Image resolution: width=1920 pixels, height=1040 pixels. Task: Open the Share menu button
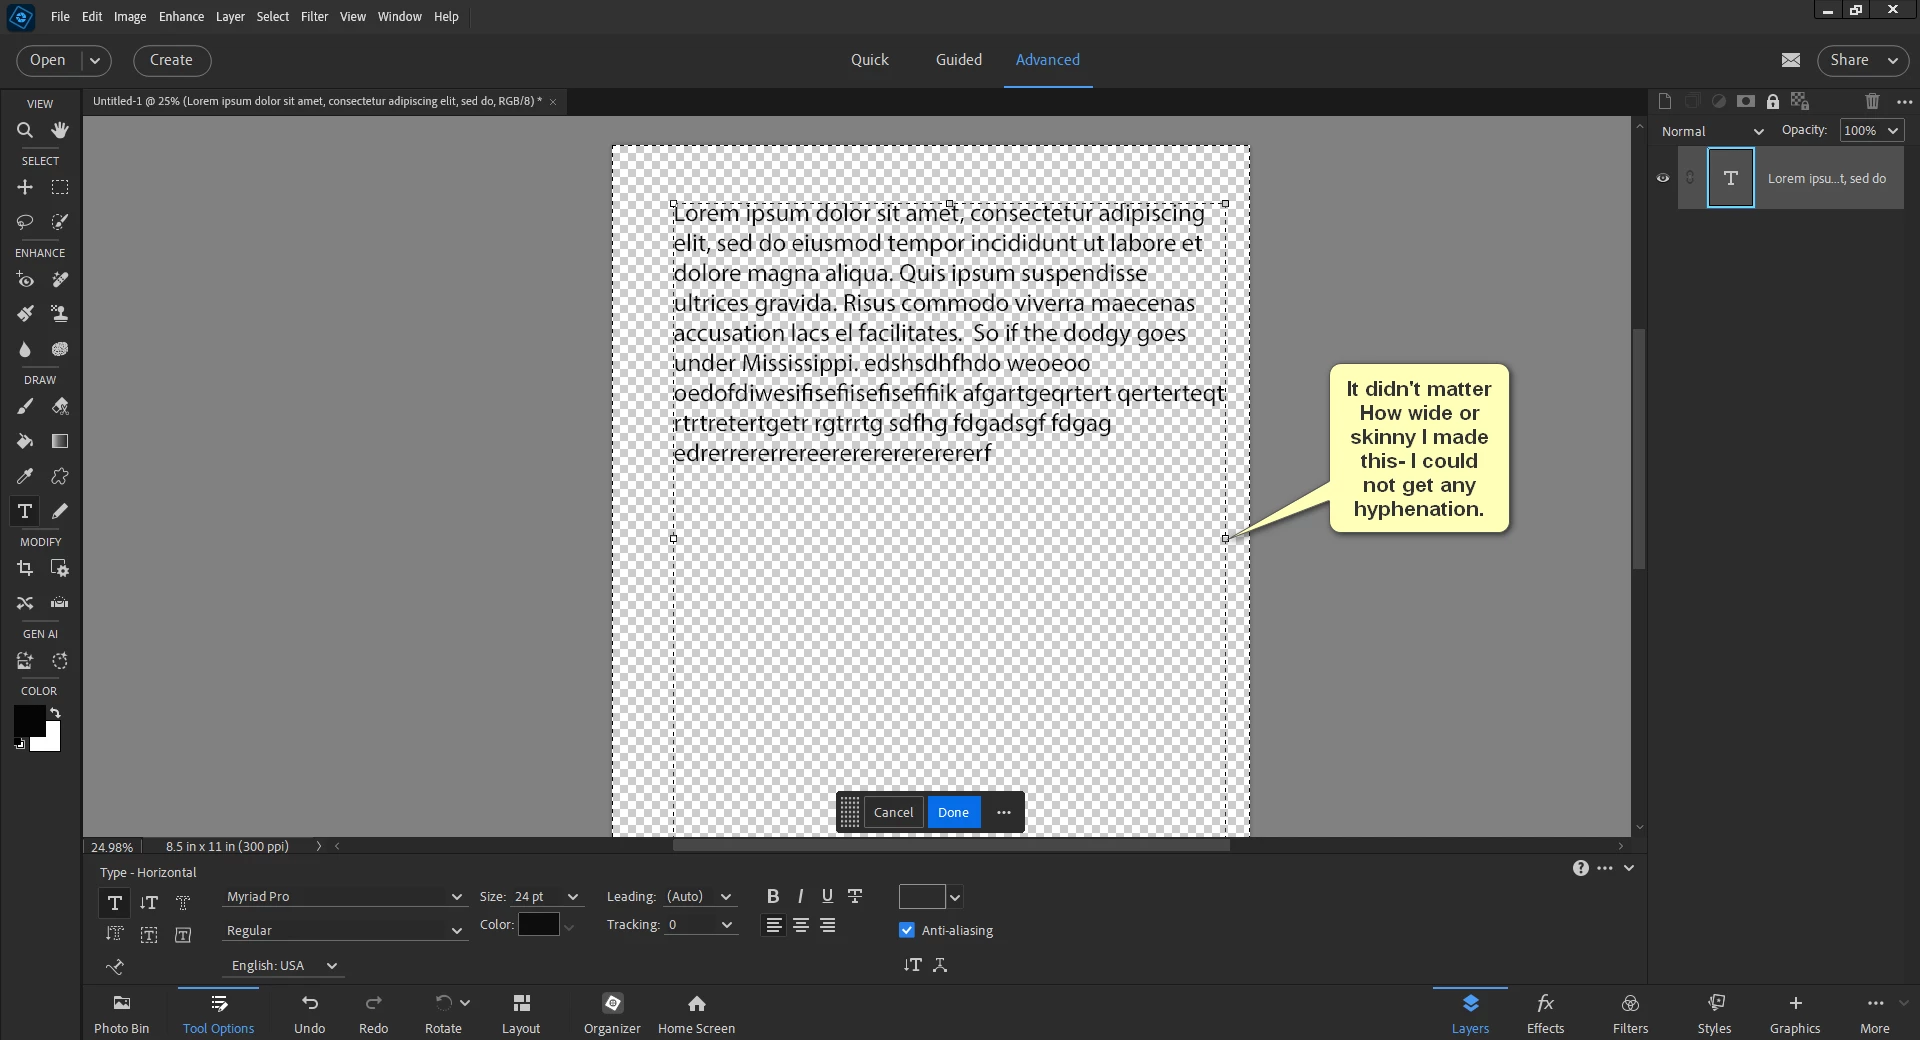click(x=1862, y=60)
